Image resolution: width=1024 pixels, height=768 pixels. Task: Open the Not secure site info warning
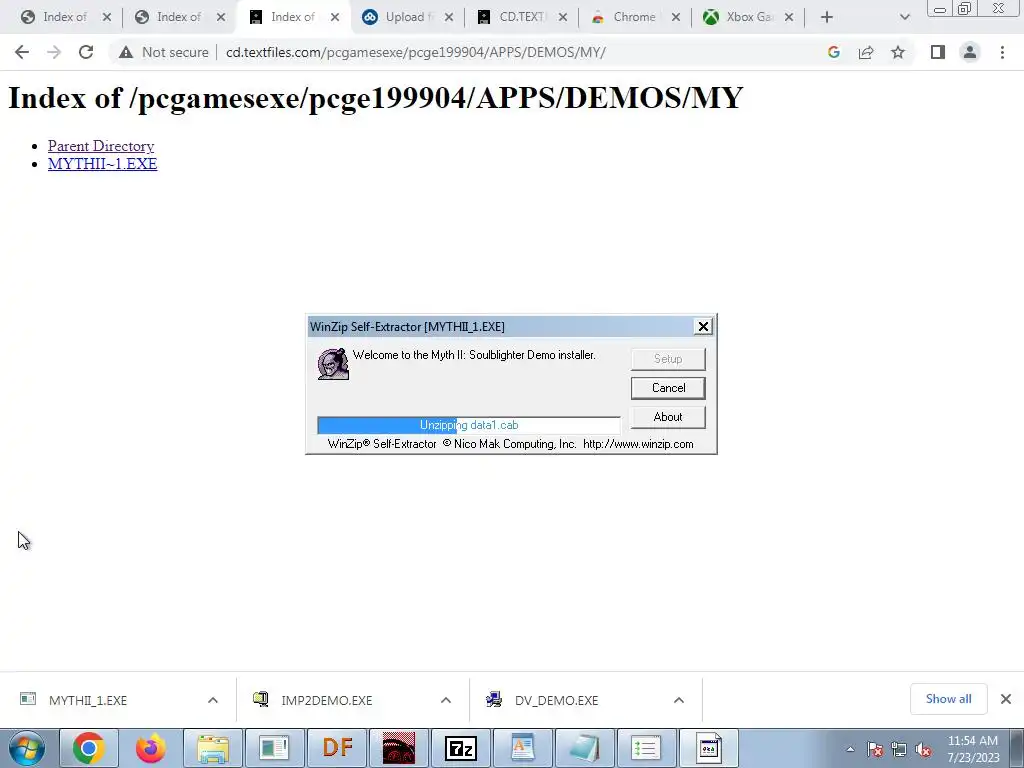(x=163, y=52)
